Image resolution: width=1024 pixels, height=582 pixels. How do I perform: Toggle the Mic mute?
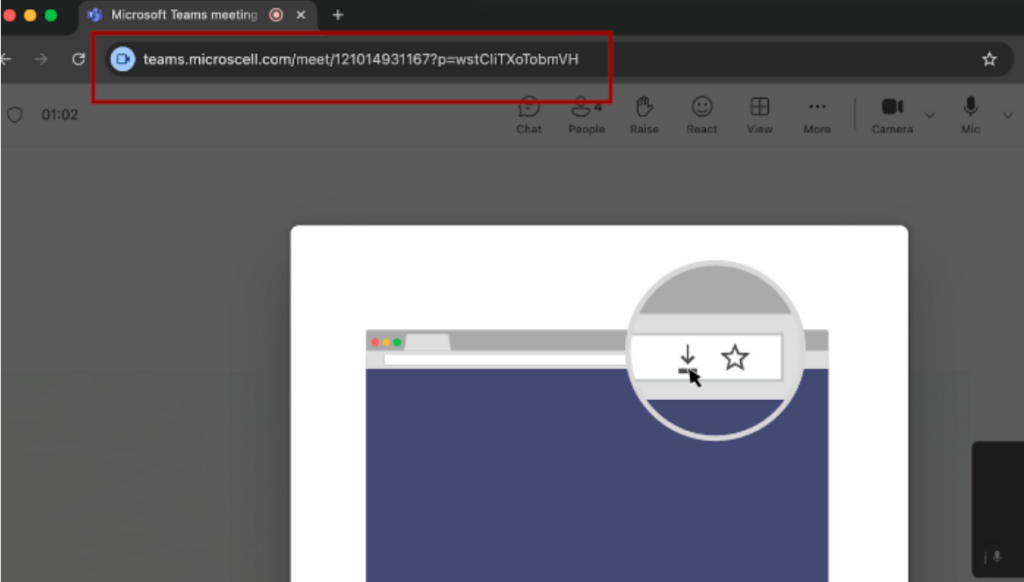pyautogui.click(x=970, y=116)
